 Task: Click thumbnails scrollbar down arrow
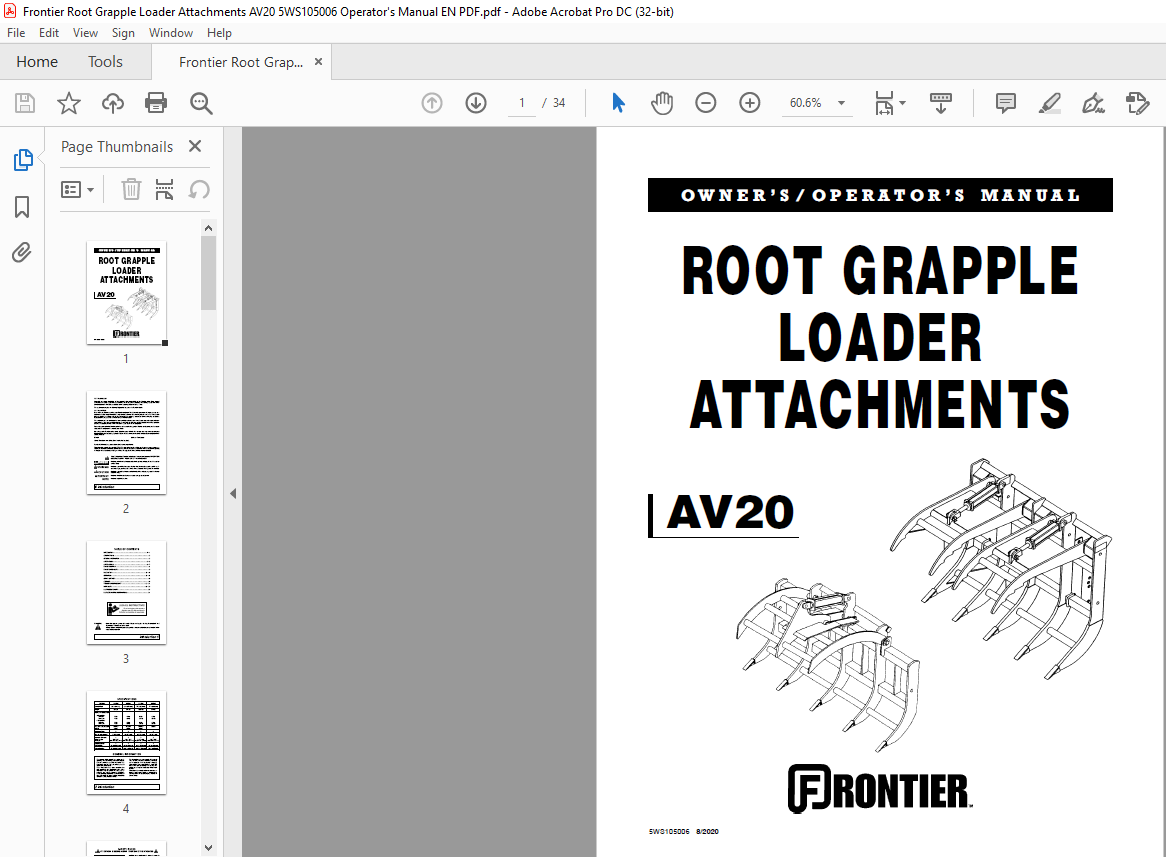click(208, 847)
